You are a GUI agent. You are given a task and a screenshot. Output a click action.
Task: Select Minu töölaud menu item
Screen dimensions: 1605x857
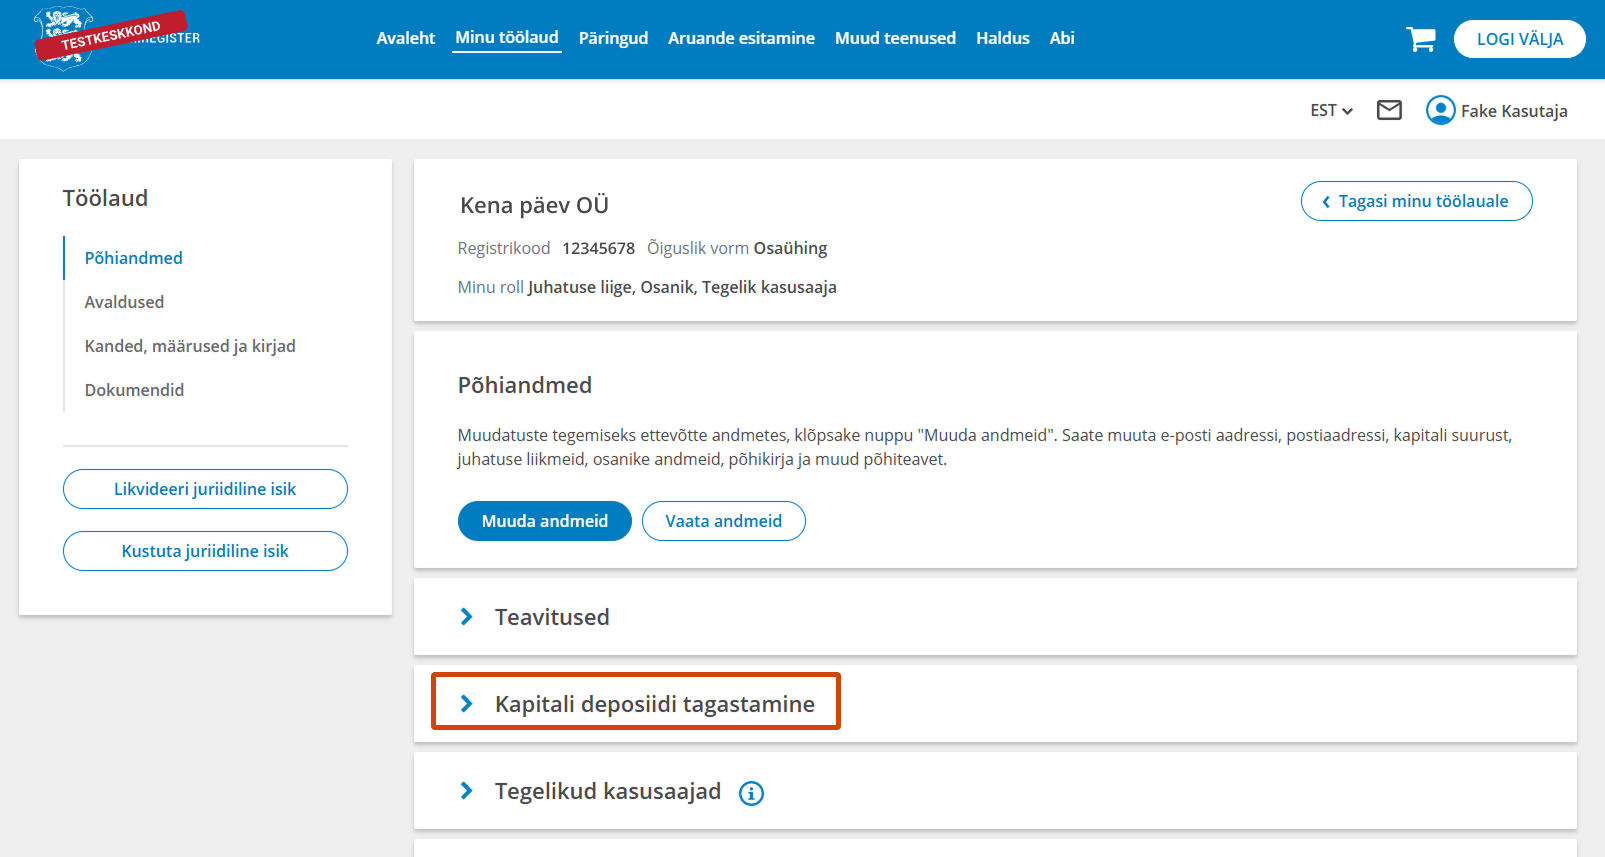[506, 38]
